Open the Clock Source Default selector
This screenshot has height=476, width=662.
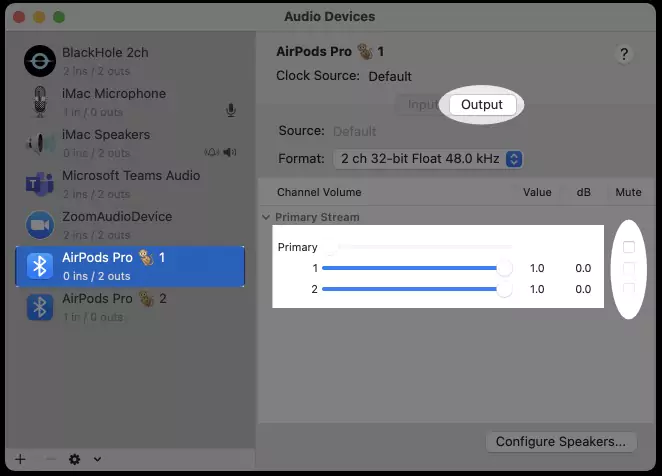pyautogui.click(x=390, y=76)
